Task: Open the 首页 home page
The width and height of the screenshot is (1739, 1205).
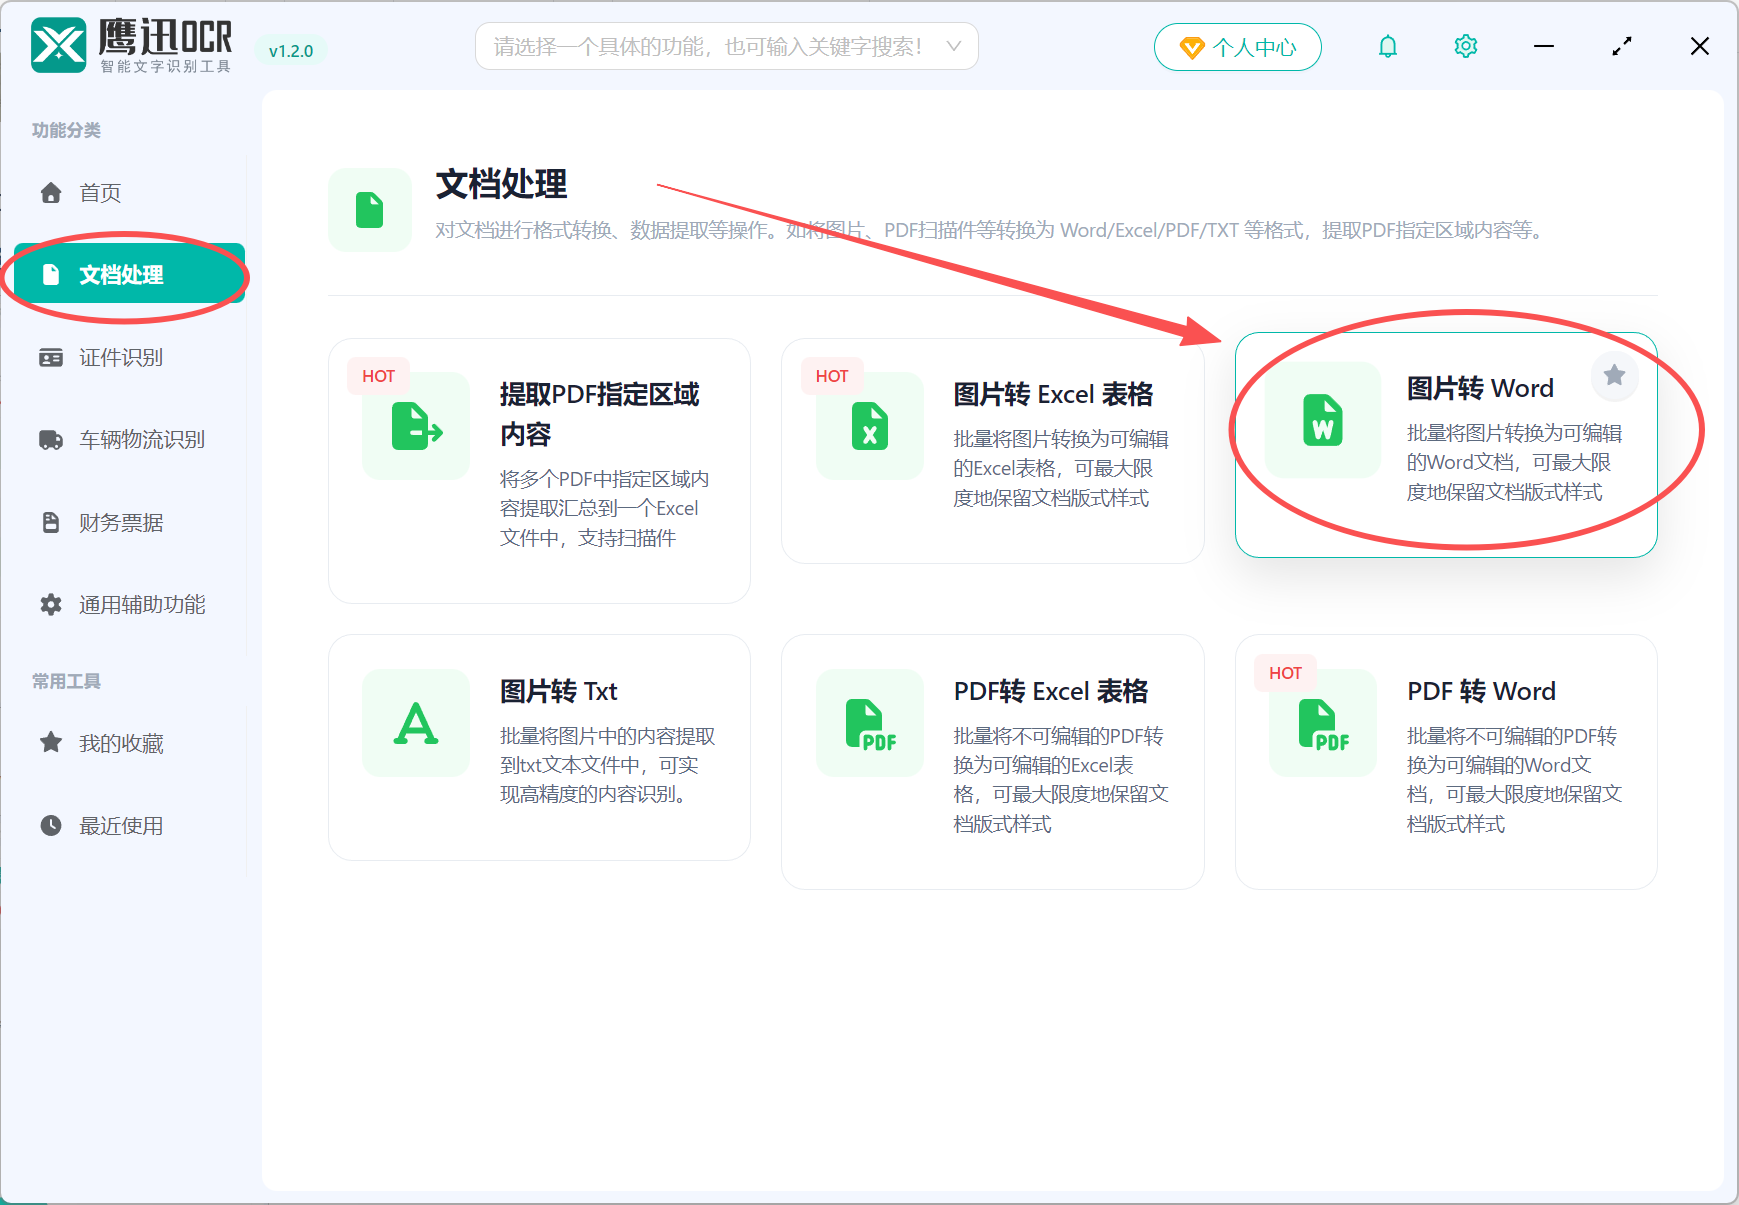Action: coord(100,192)
